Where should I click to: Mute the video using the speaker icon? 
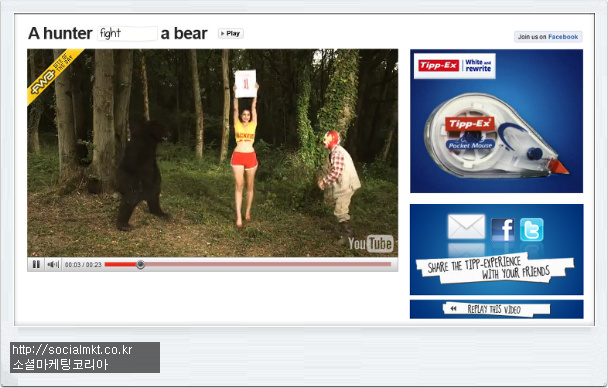click(x=53, y=264)
